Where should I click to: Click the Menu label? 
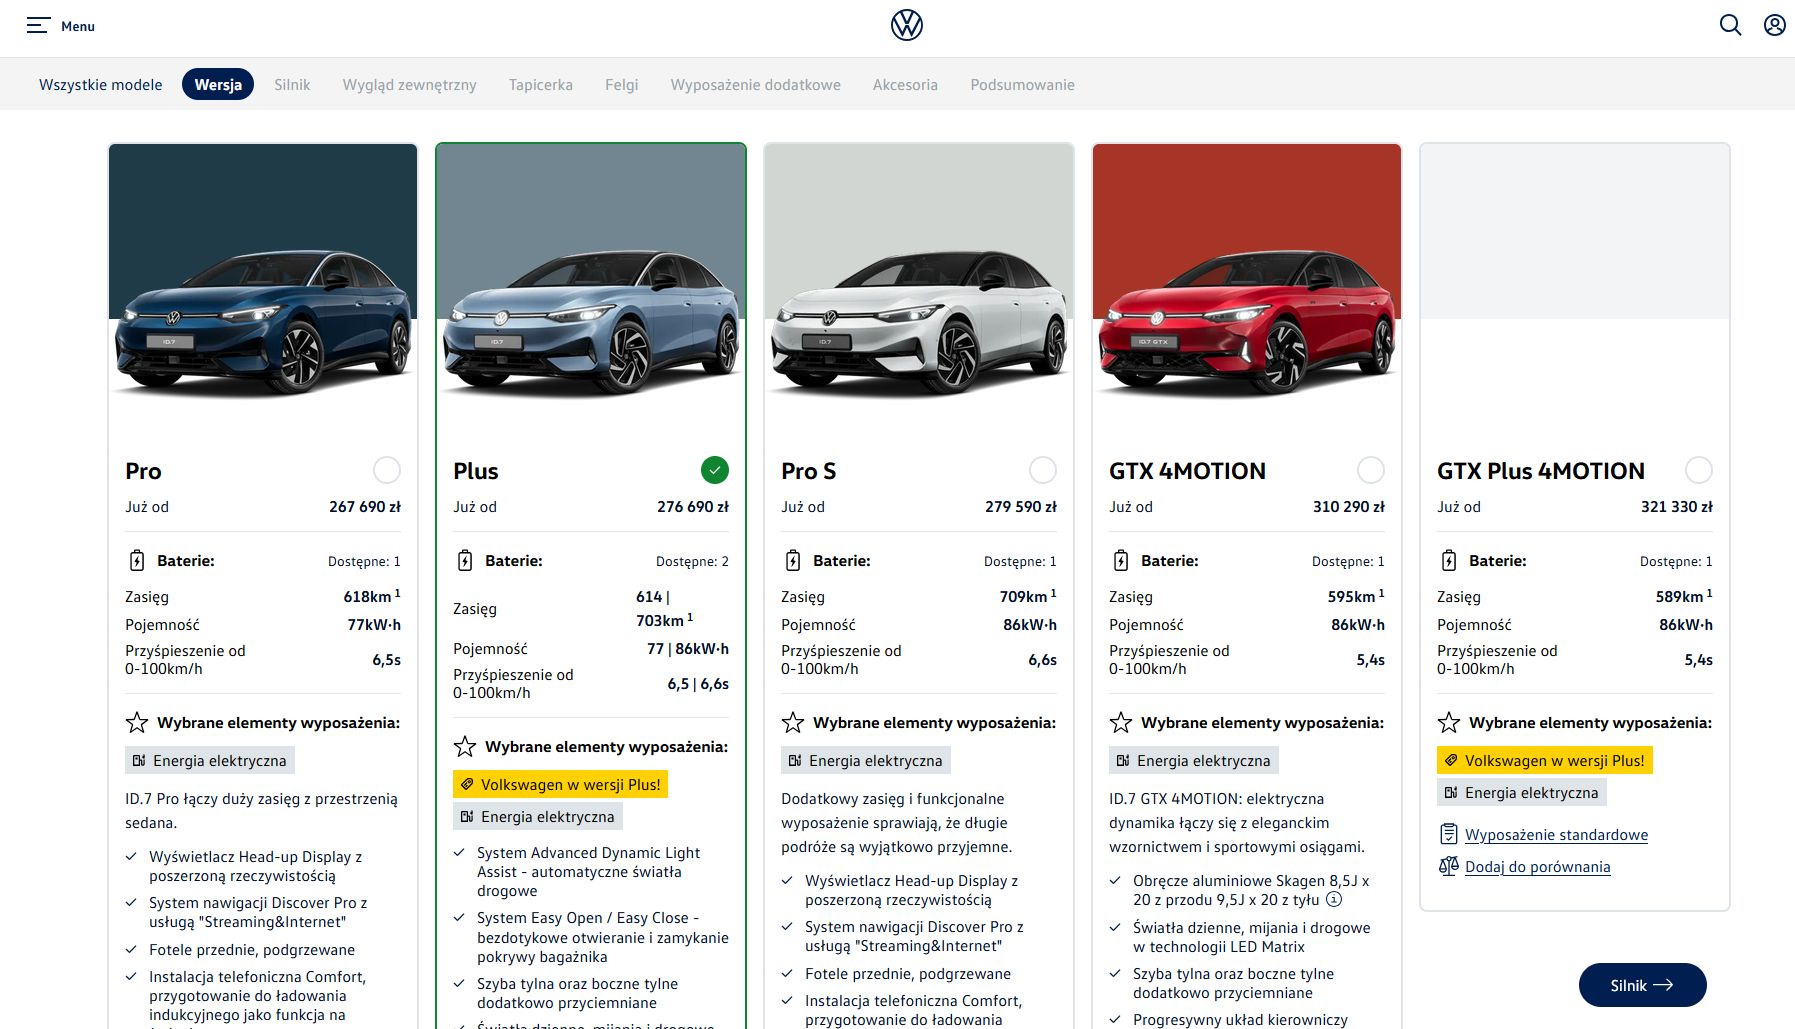(x=78, y=26)
